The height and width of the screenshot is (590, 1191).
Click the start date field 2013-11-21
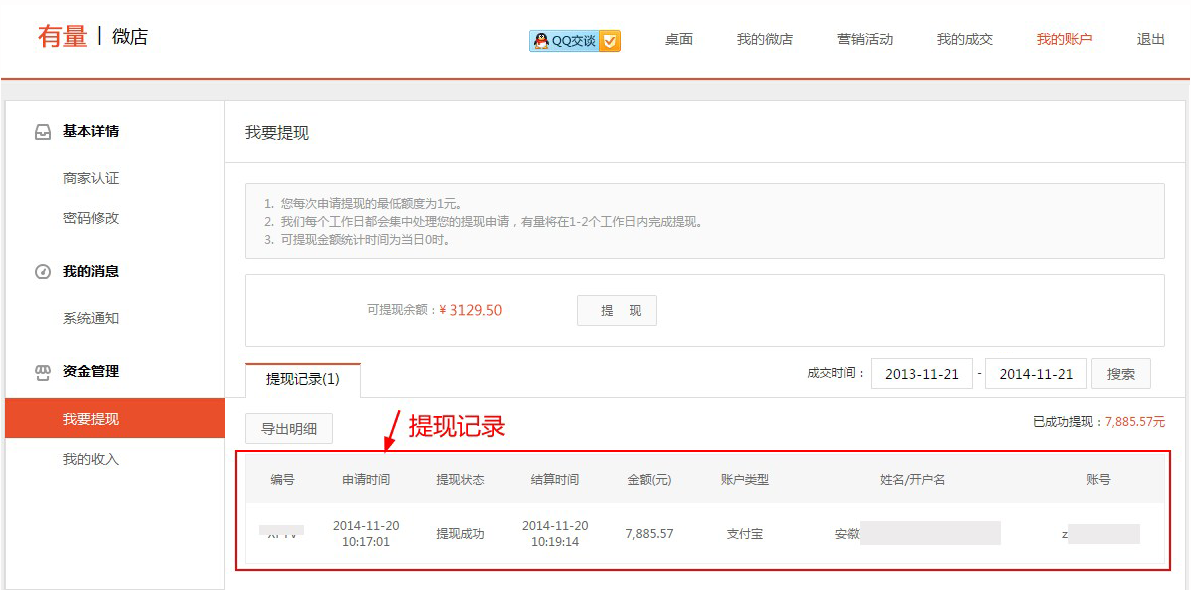tap(922, 374)
